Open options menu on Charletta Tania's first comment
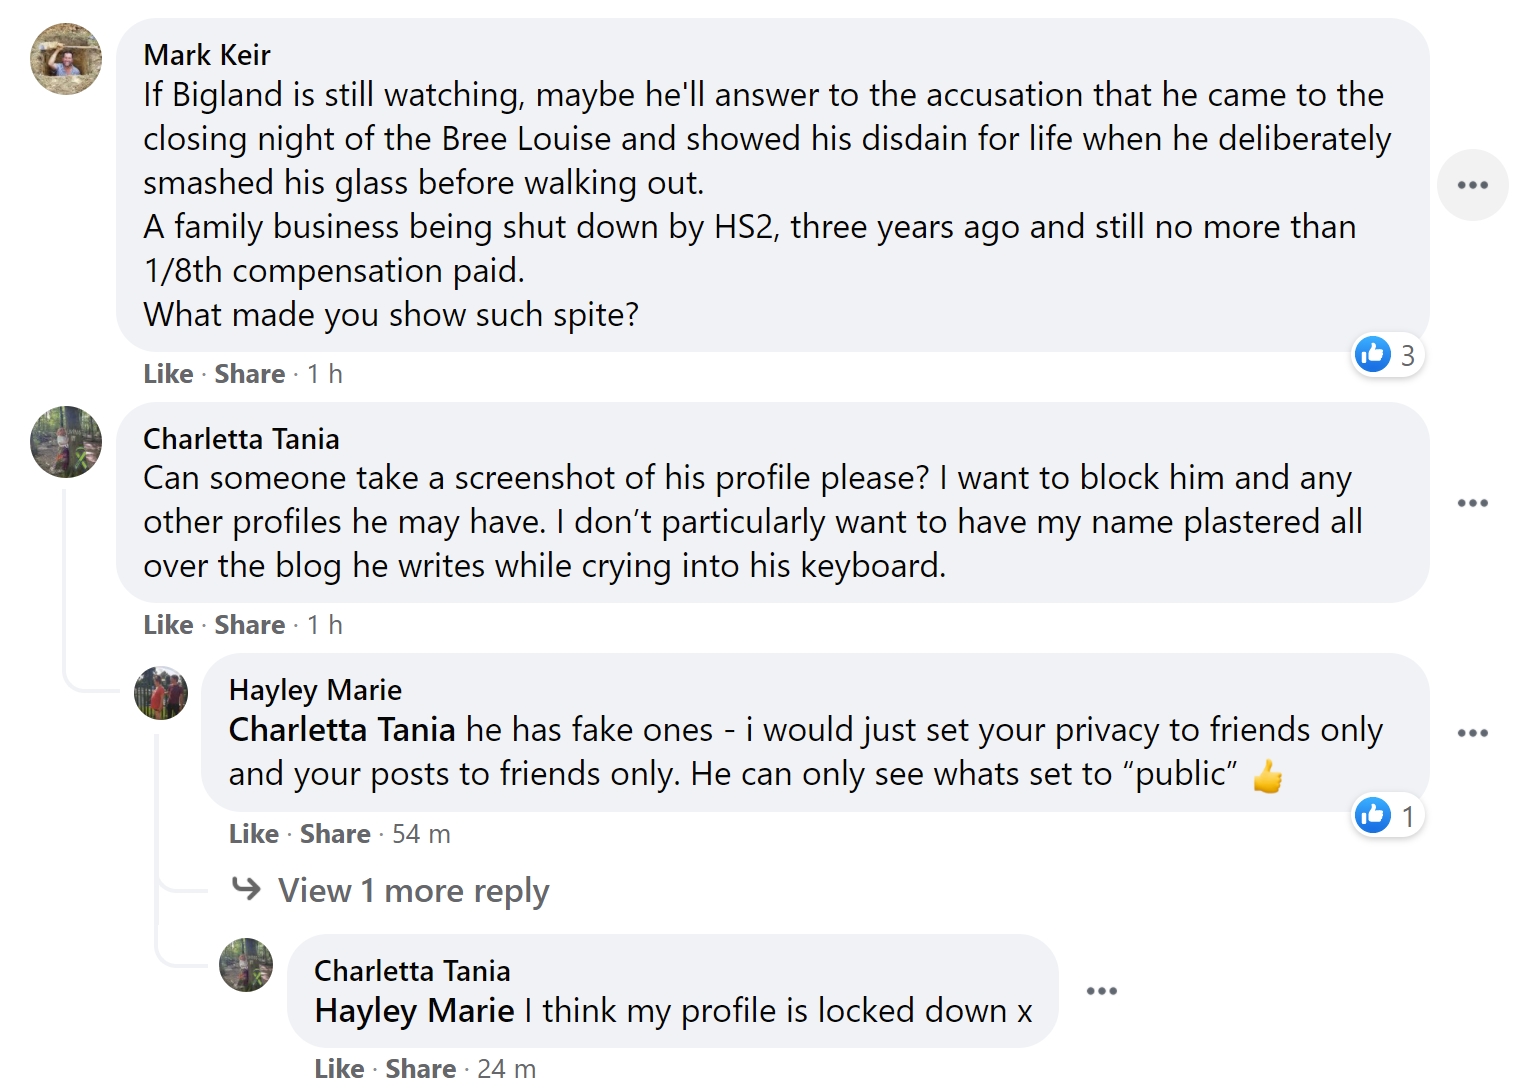 pyautogui.click(x=1472, y=503)
